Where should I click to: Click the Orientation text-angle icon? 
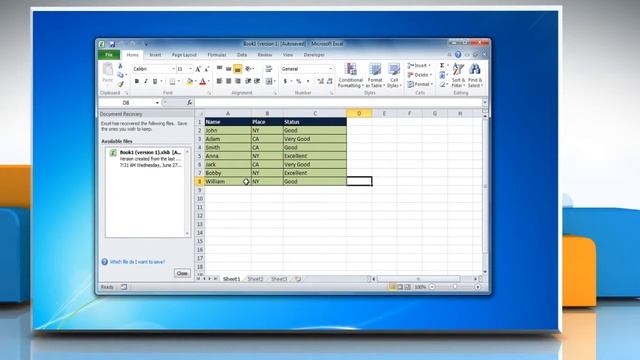248,69
